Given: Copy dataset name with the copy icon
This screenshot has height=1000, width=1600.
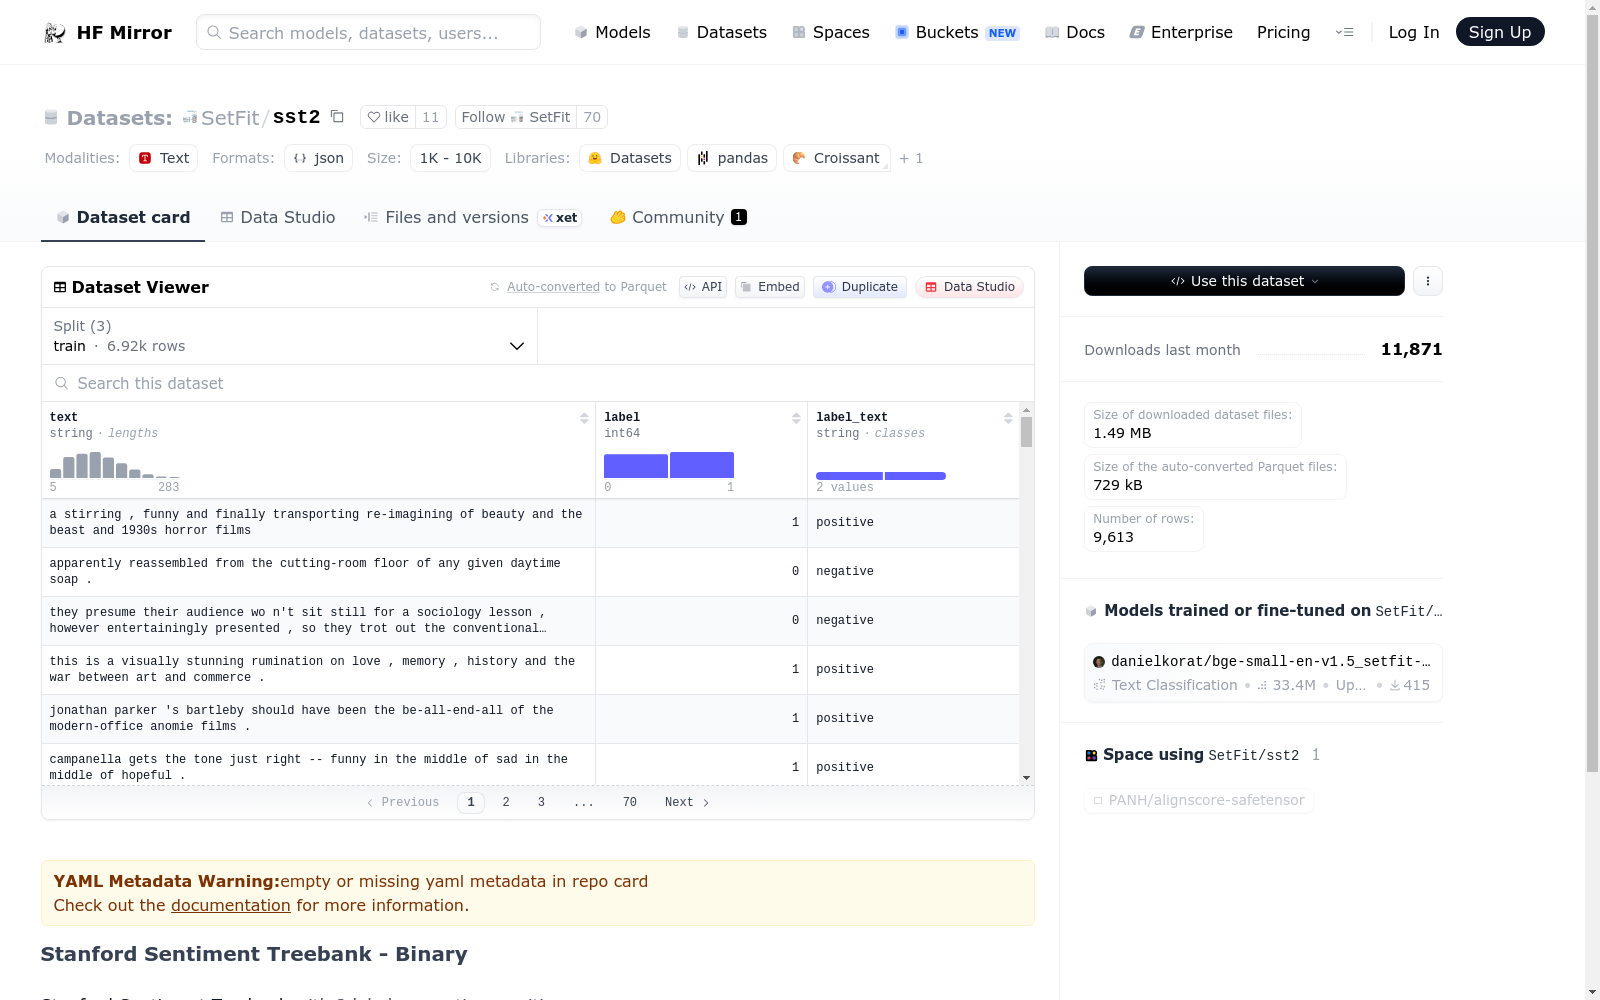Looking at the screenshot, I should point(338,116).
